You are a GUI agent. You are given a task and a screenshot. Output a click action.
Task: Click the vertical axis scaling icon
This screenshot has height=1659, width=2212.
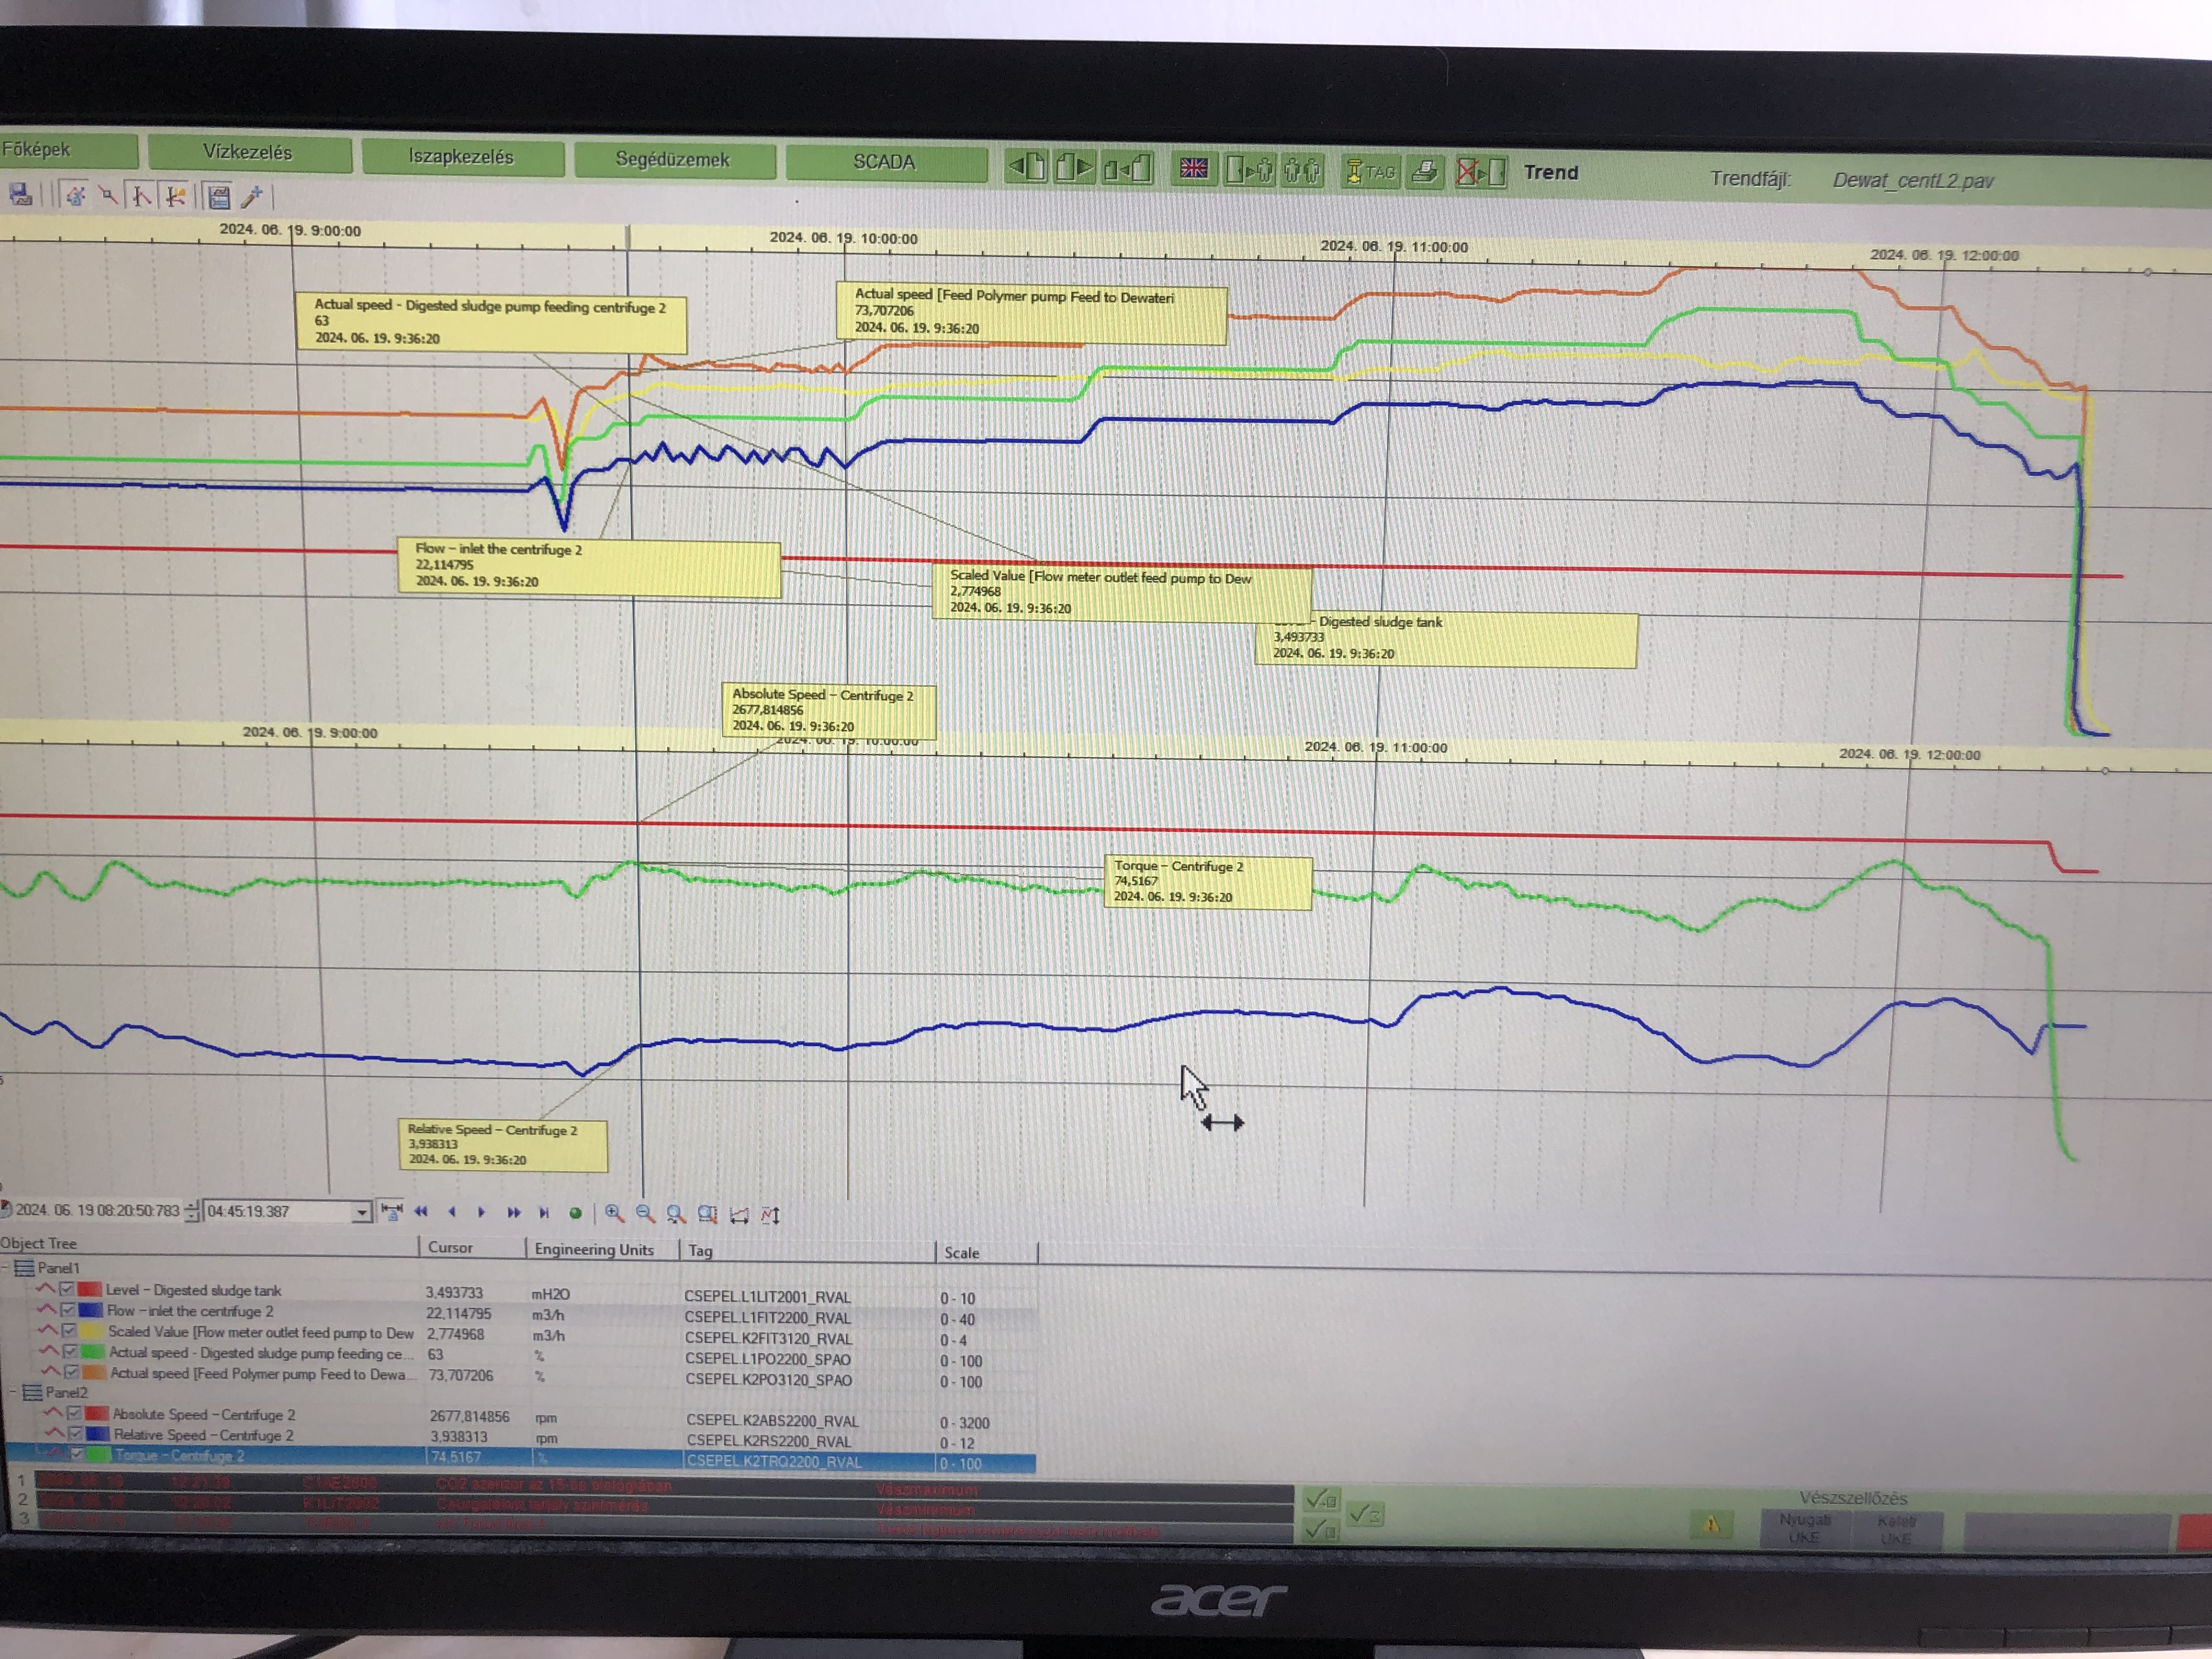point(770,1215)
